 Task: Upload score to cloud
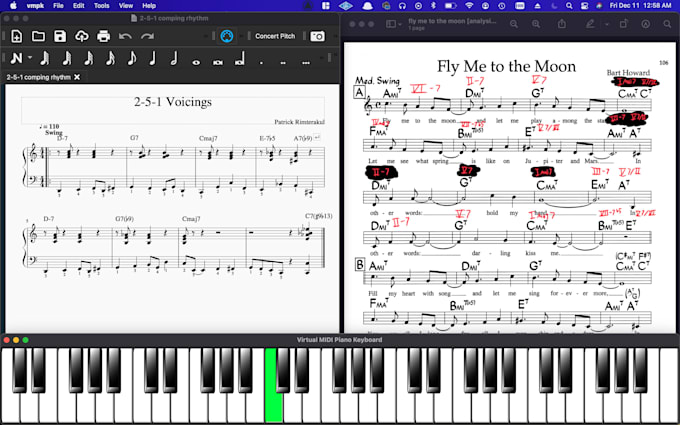82,36
